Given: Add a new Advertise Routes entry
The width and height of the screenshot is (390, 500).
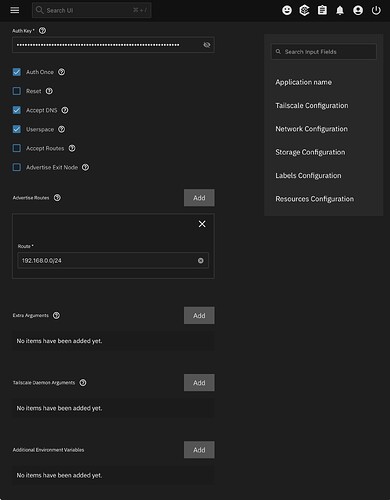Looking at the screenshot, I should [x=199, y=198].
